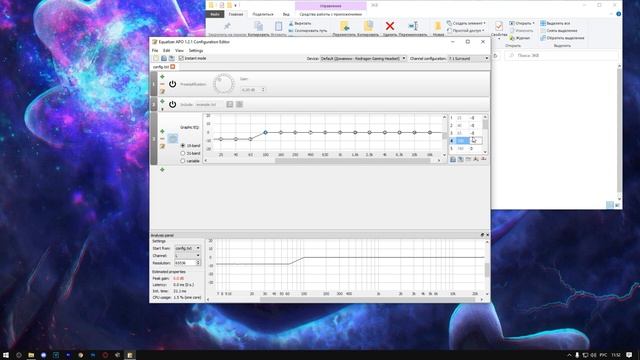Click the Save toolbar icon
Viewport: 640px width, 360px height.
coord(171,58)
